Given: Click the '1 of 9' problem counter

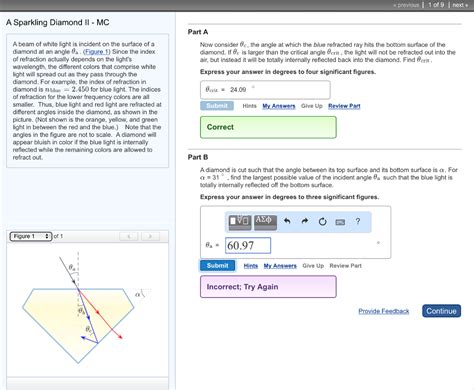Looking at the screenshot, I should point(436,5).
